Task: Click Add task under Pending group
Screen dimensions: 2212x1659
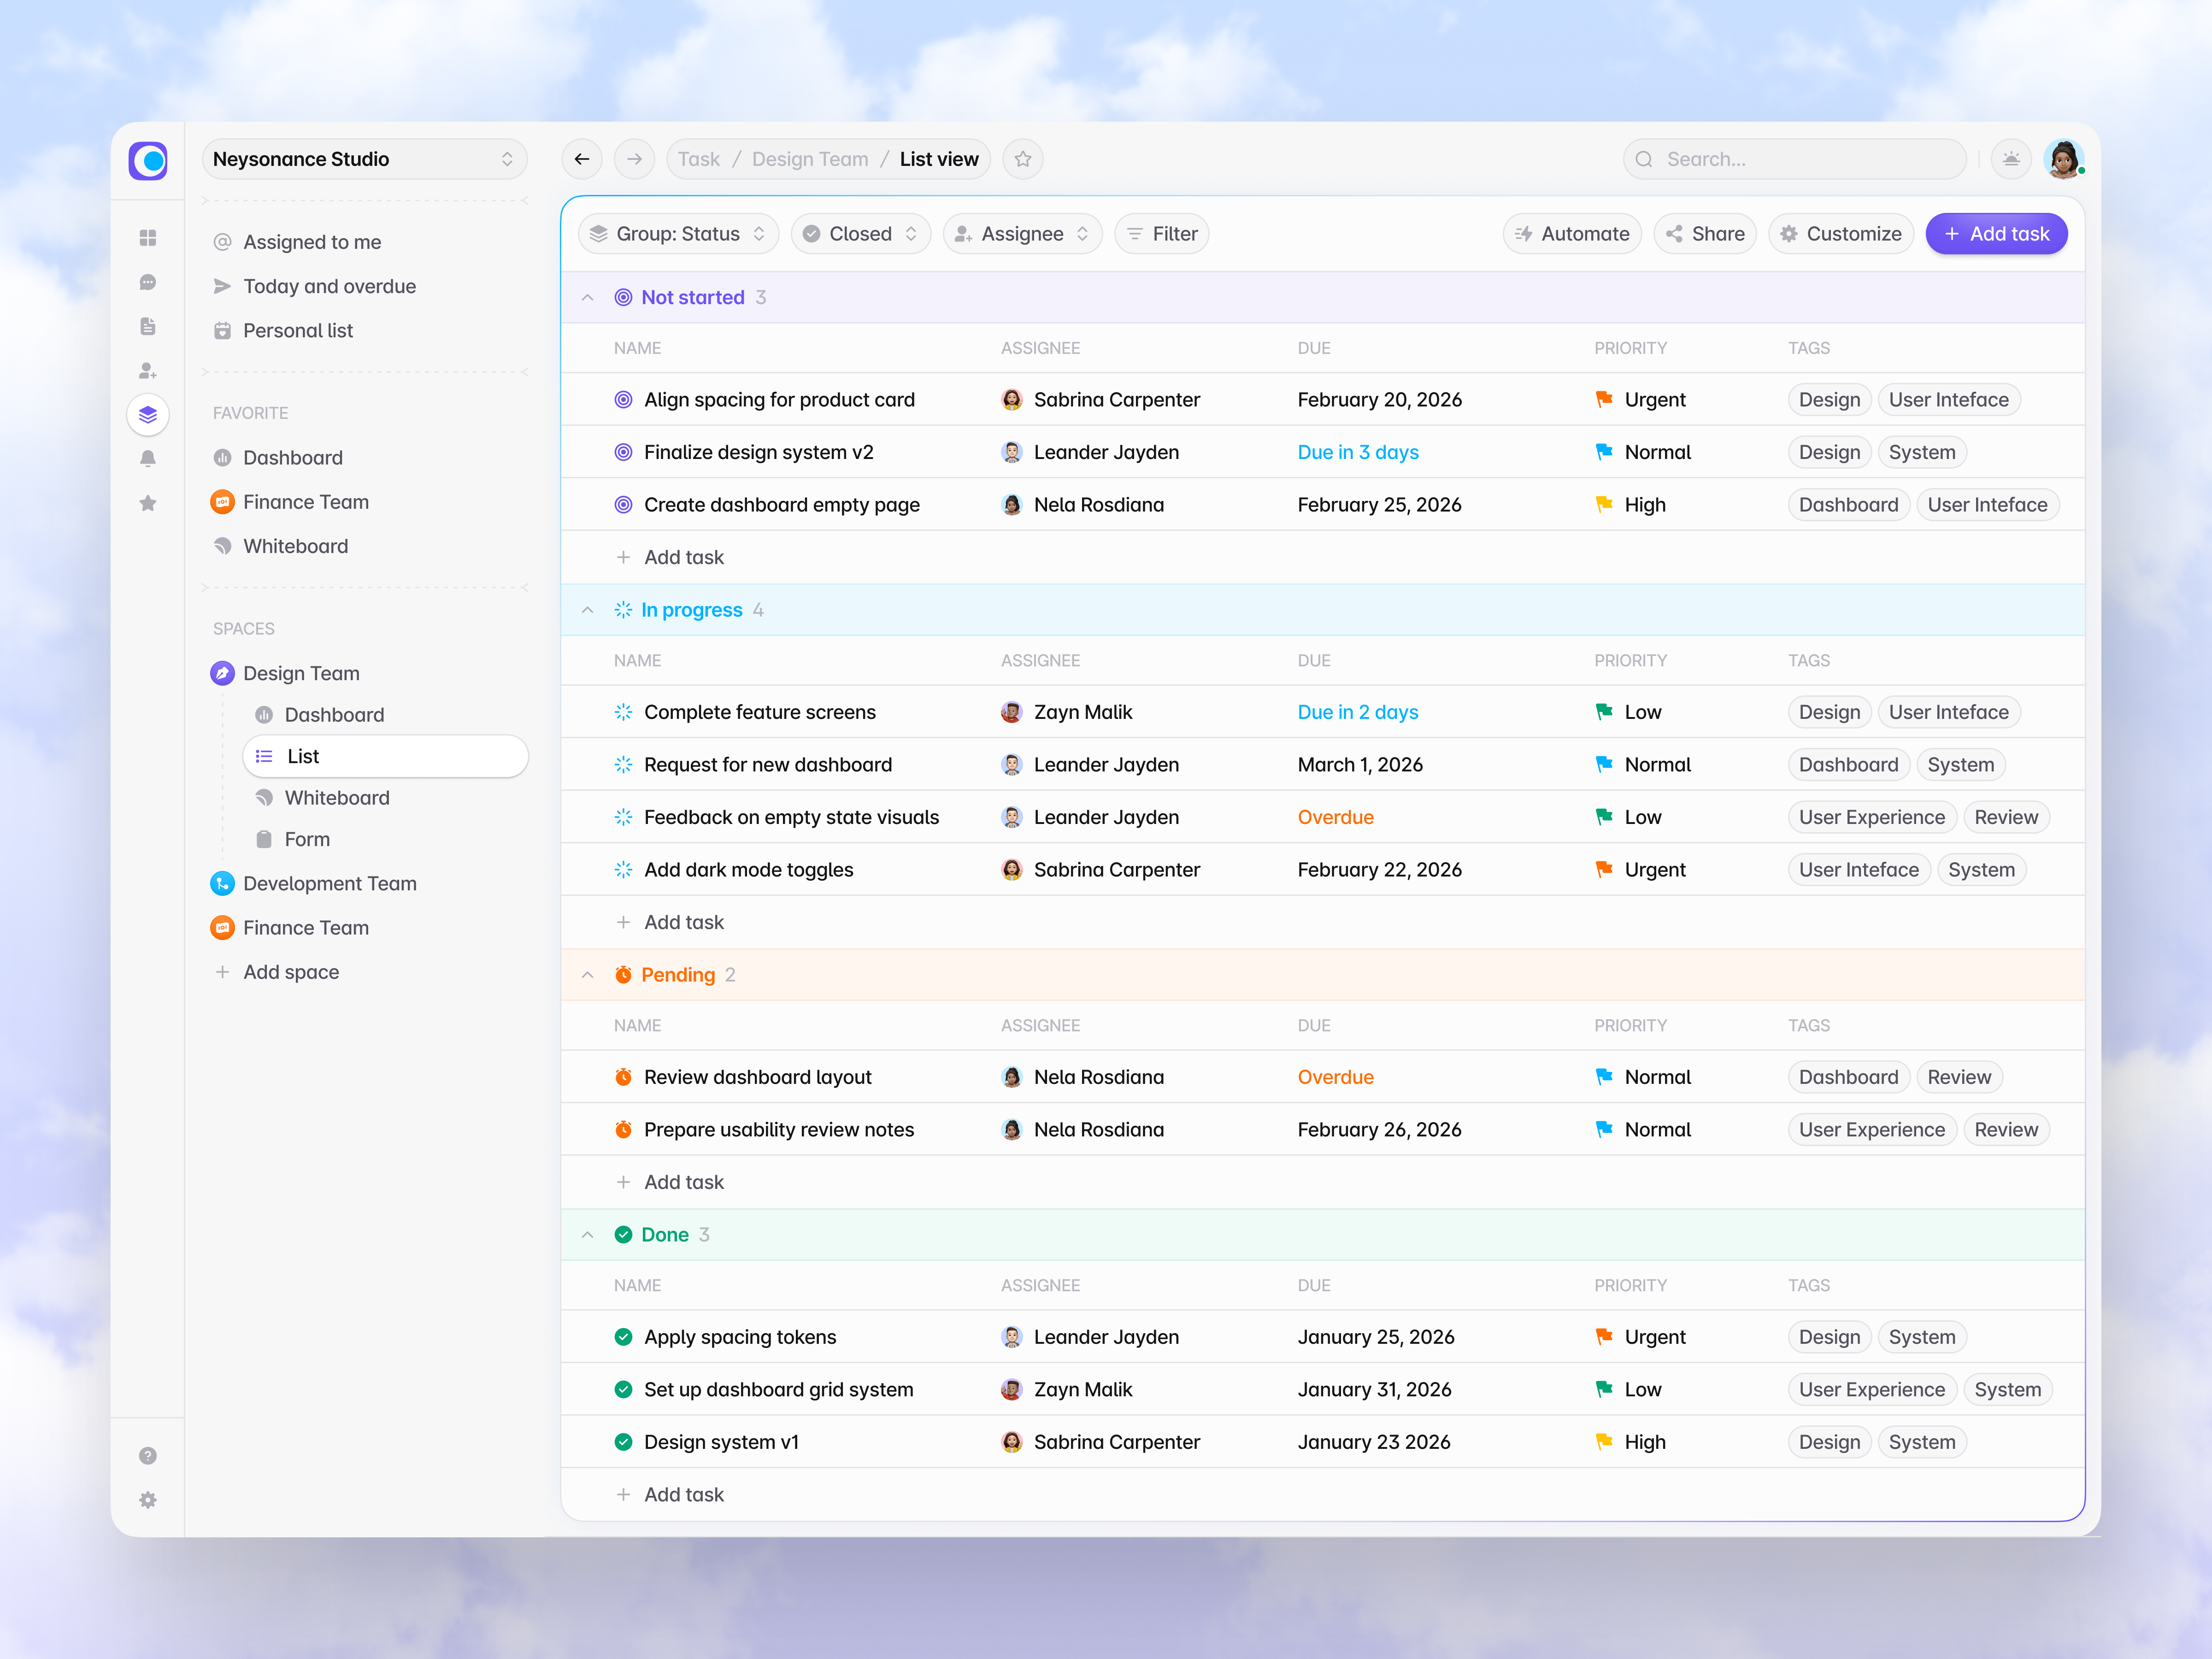Action: (x=670, y=1182)
